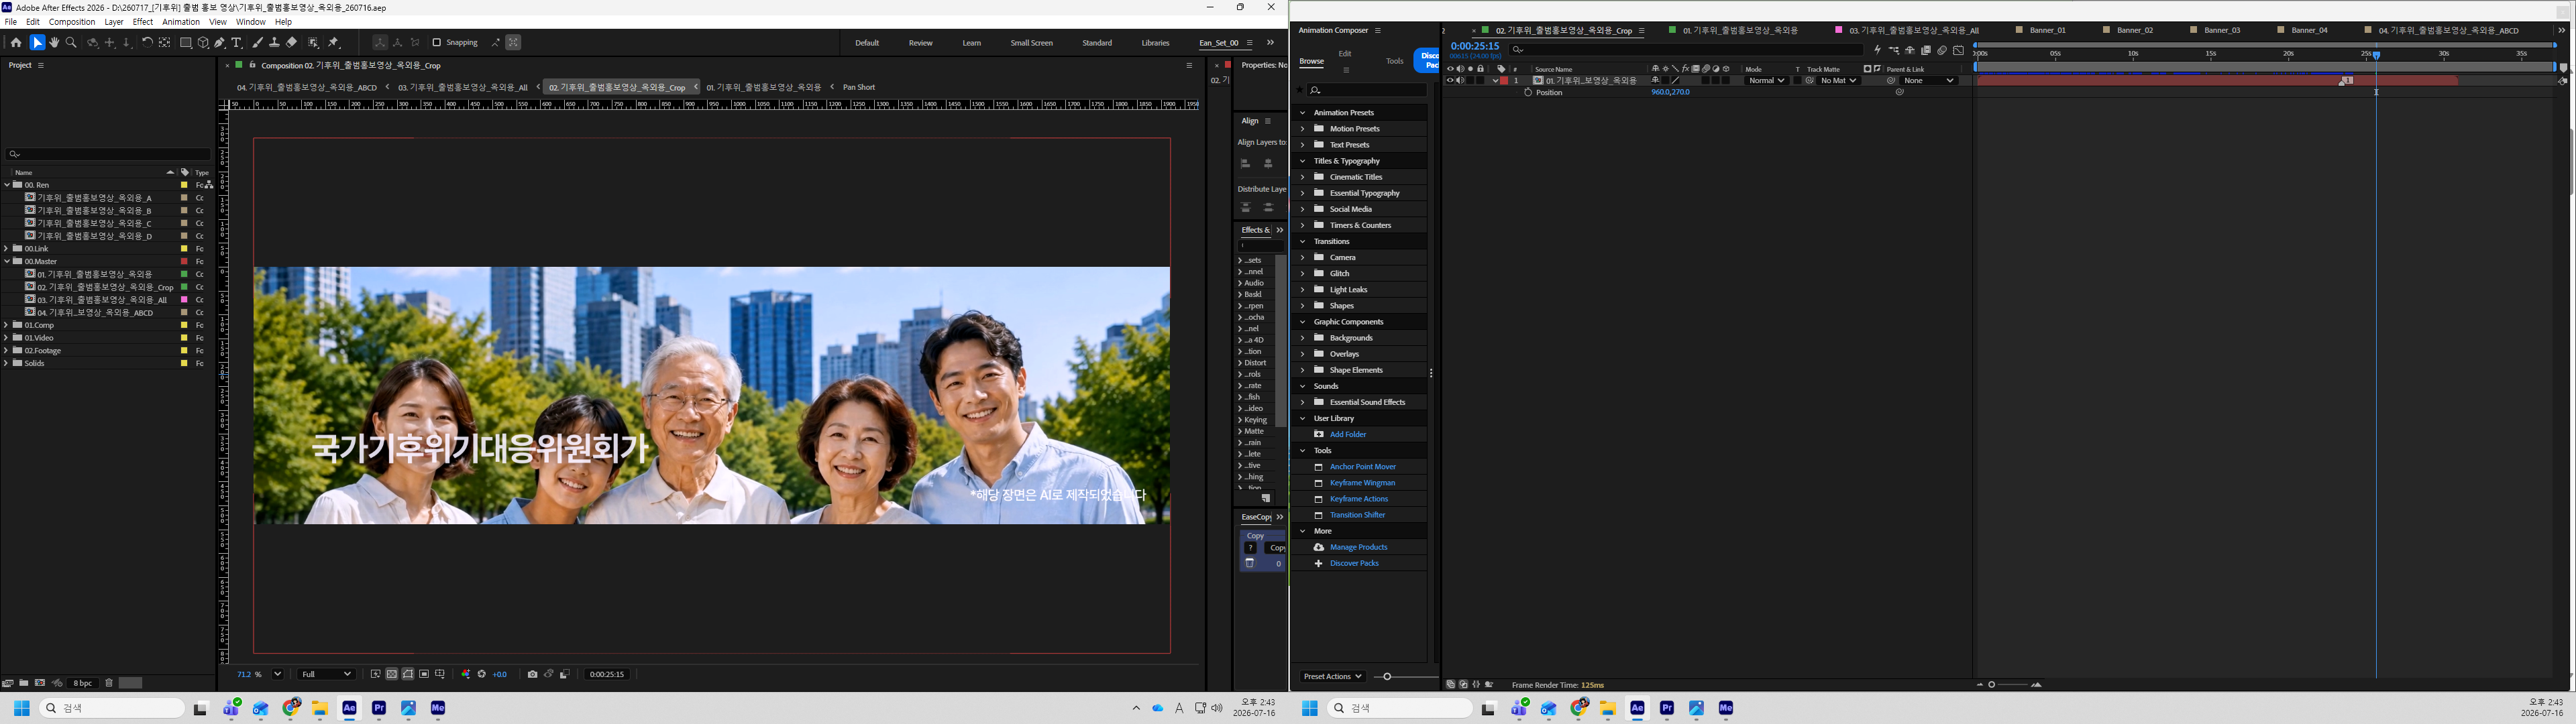
Task: Open the Animation menu
Action: click(181, 21)
